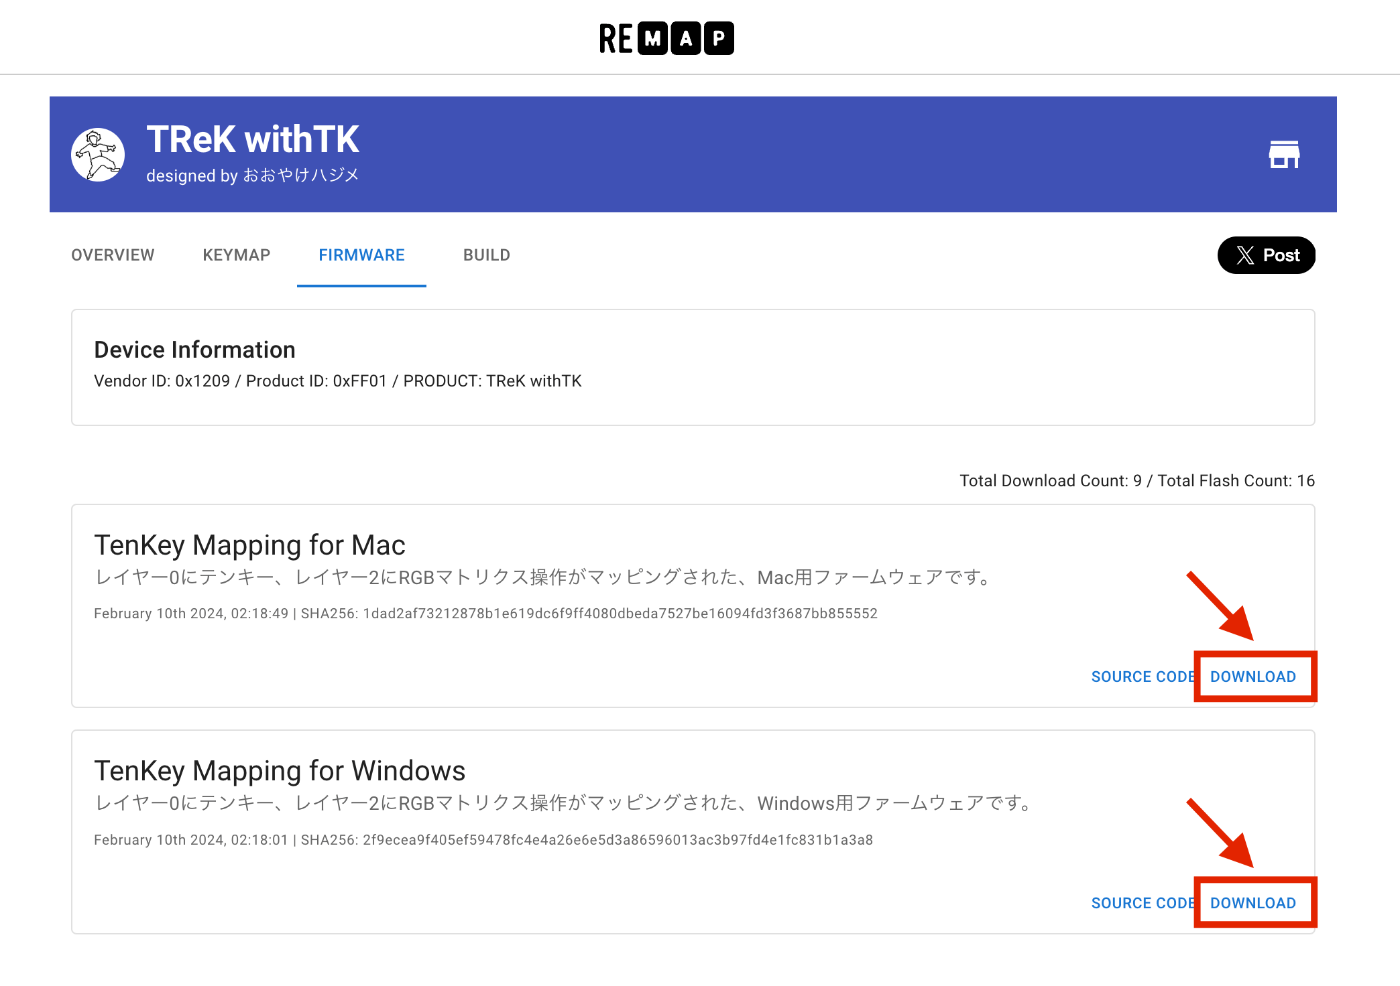The height and width of the screenshot is (986, 1400).
Task: Click the Device Information heading
Action: point(195,350)
